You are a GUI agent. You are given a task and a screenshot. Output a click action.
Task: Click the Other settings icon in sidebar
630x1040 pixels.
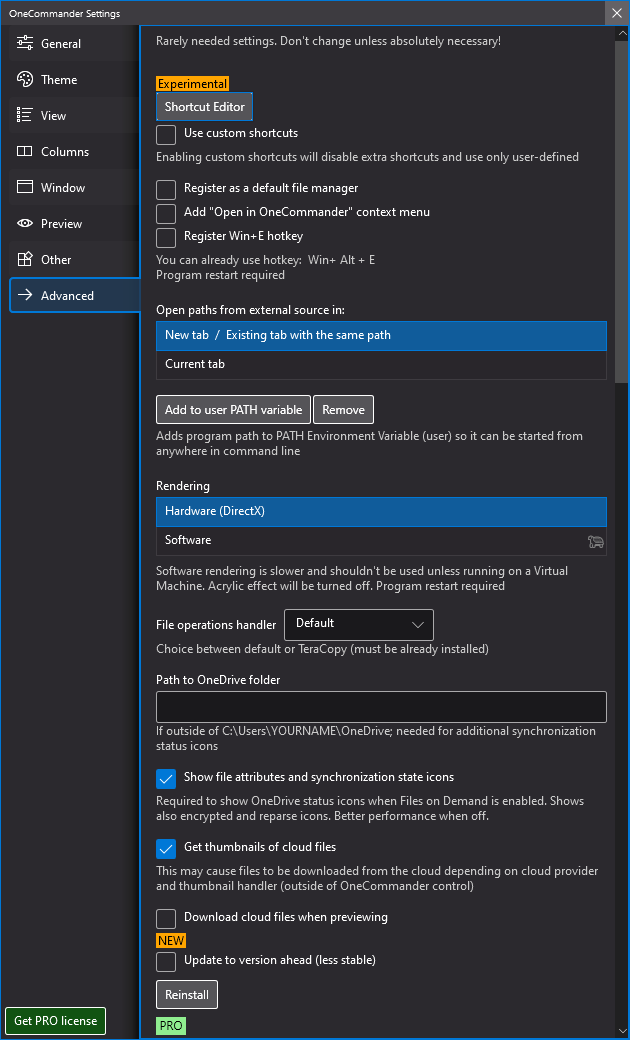pyautogui.click(x=25, y=260)
